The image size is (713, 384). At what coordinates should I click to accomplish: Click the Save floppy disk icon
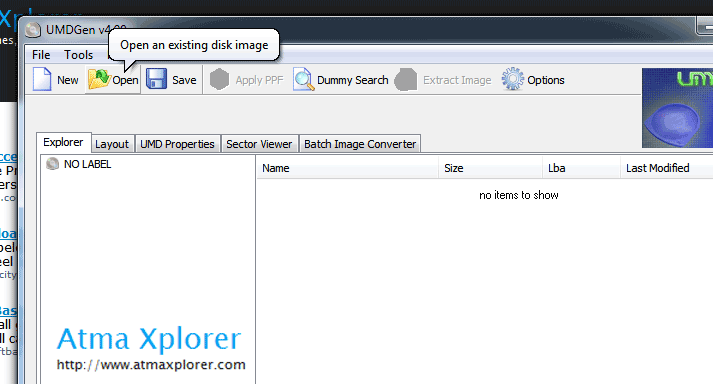pyautogui.click(x=156, y=79)
